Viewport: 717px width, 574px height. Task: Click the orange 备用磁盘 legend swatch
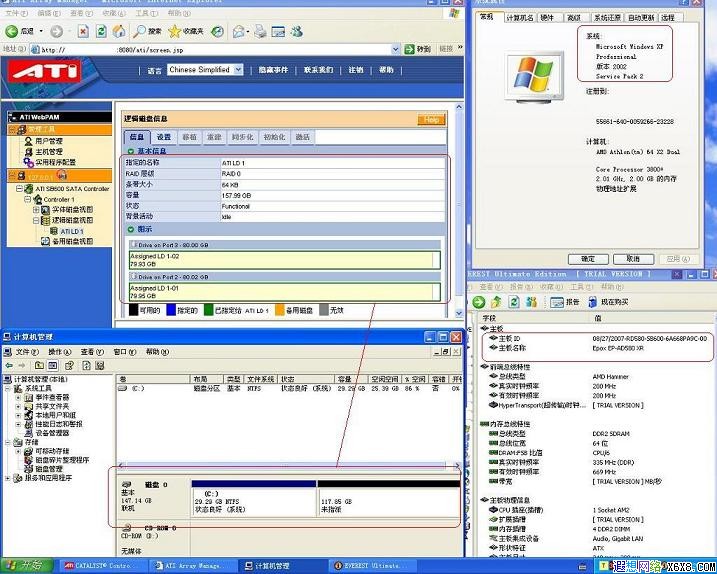(x=279, y=310)
